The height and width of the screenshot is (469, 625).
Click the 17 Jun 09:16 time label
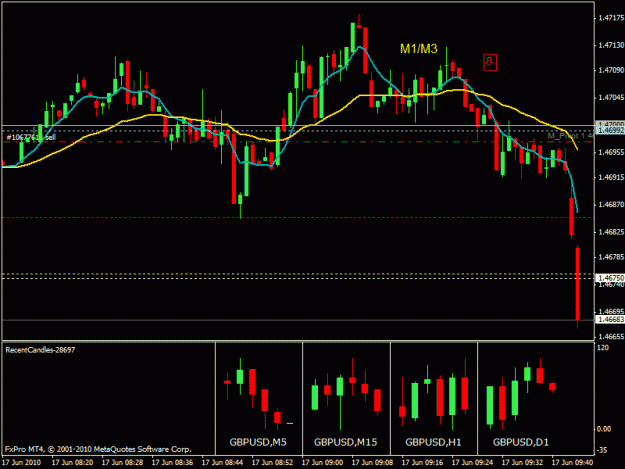pyautogui.click(x=422, y=463)
